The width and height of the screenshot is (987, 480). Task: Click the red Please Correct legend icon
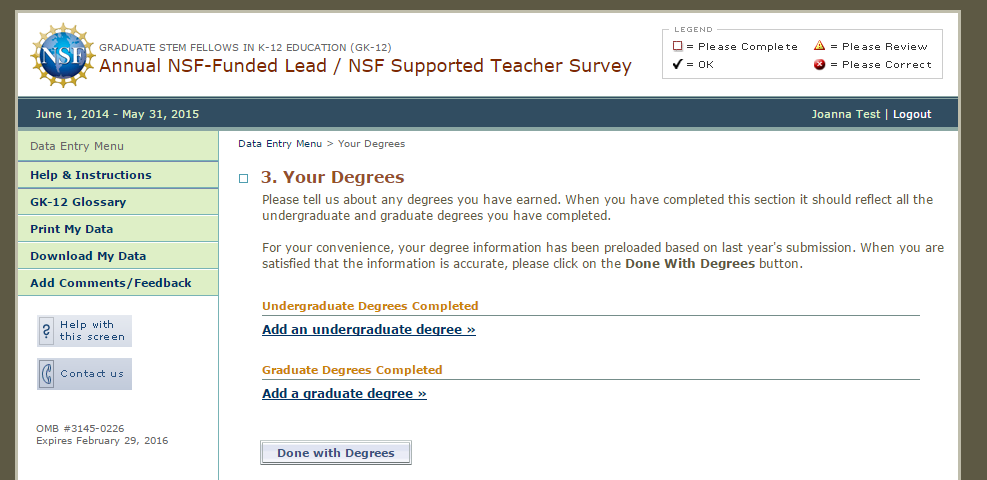[819, 65]
